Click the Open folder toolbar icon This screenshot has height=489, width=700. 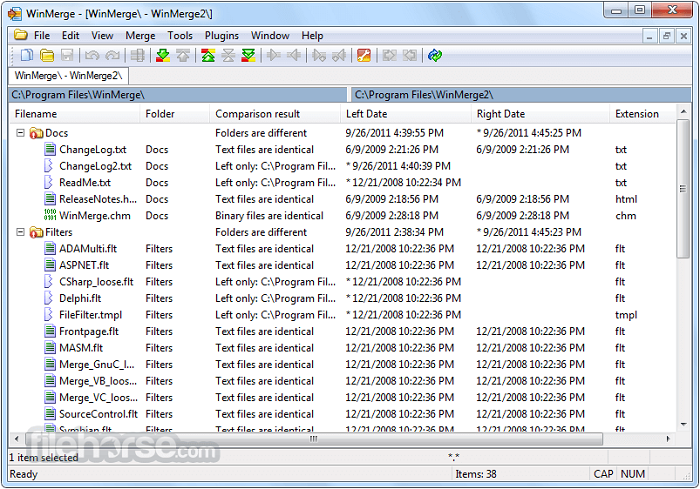[x=46, y=55]
